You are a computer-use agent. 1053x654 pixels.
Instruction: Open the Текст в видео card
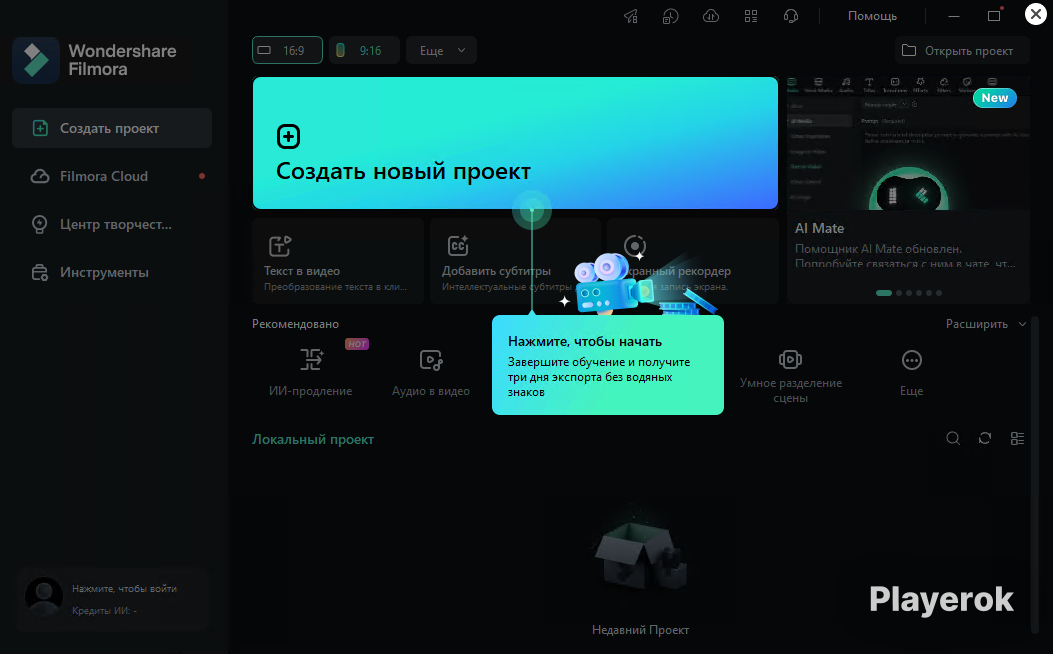click(x=338, y=261)
